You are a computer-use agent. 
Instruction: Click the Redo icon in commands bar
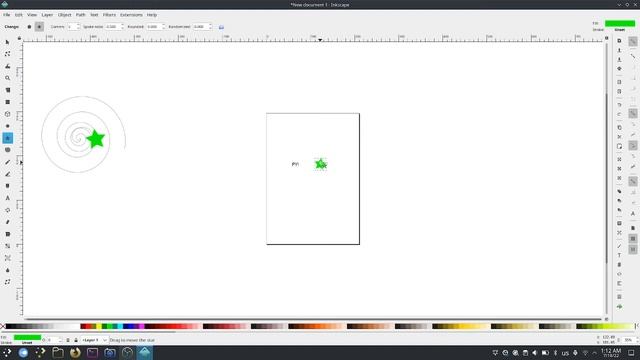[619, 114]
